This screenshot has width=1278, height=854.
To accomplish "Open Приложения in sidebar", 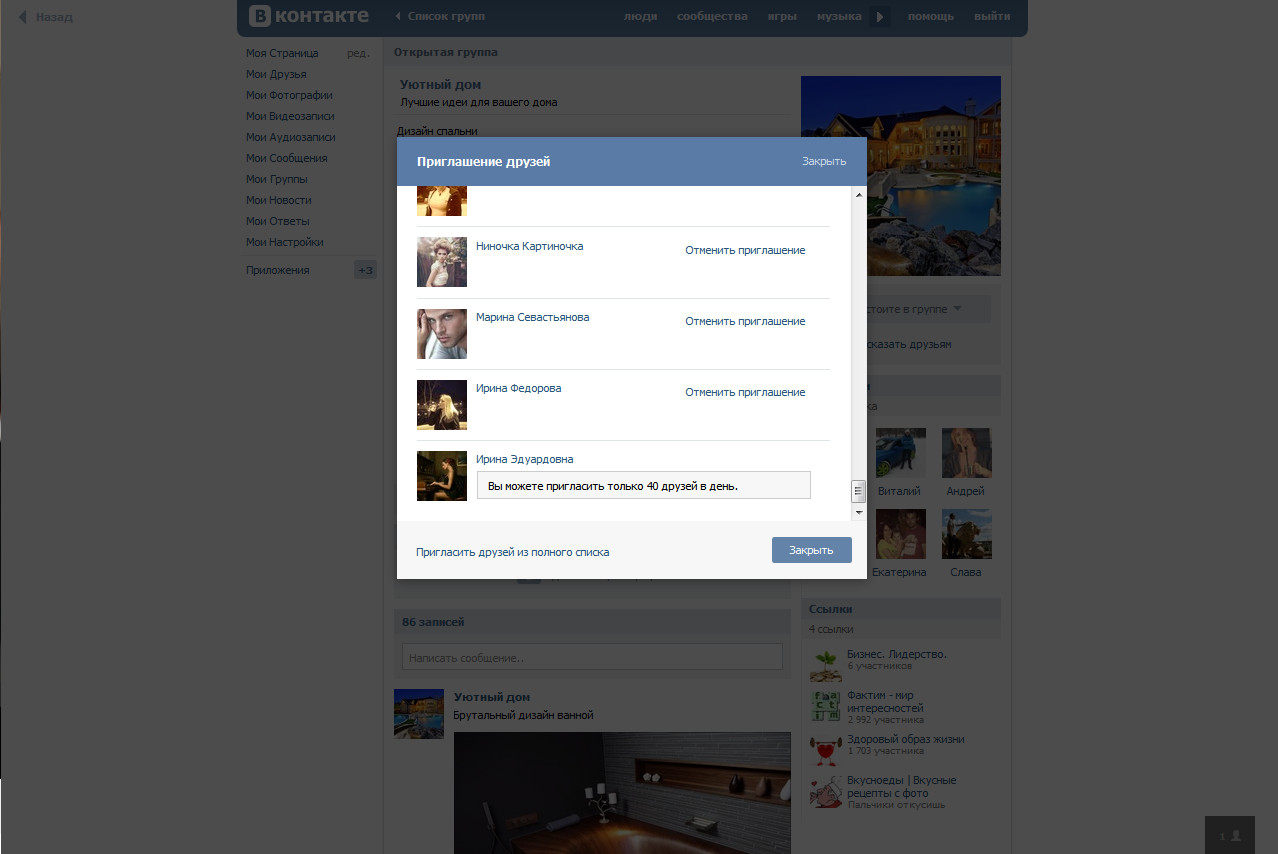I will pyautogui.click(x=278, y=270).
